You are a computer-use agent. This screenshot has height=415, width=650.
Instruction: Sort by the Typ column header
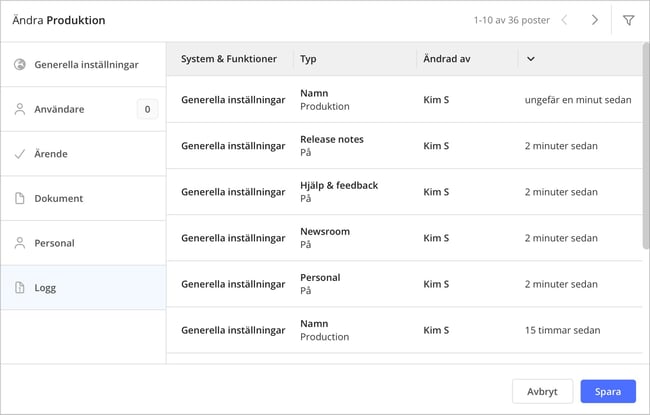308,59
